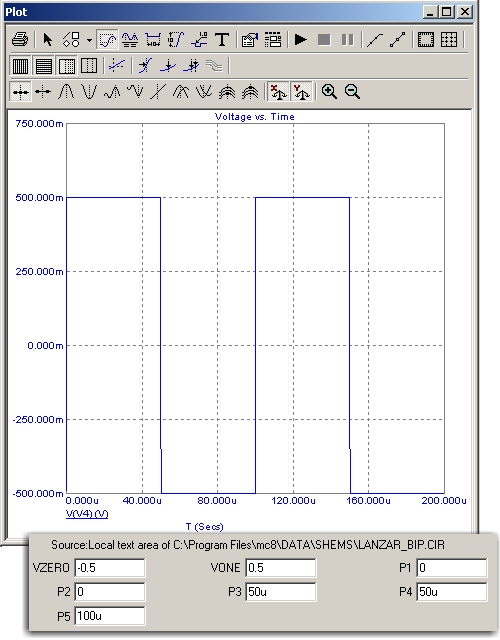The height and width of the screenshot is (640, 500).
Task: Click the Print icon in toolbar
Action: pos(20,40)
